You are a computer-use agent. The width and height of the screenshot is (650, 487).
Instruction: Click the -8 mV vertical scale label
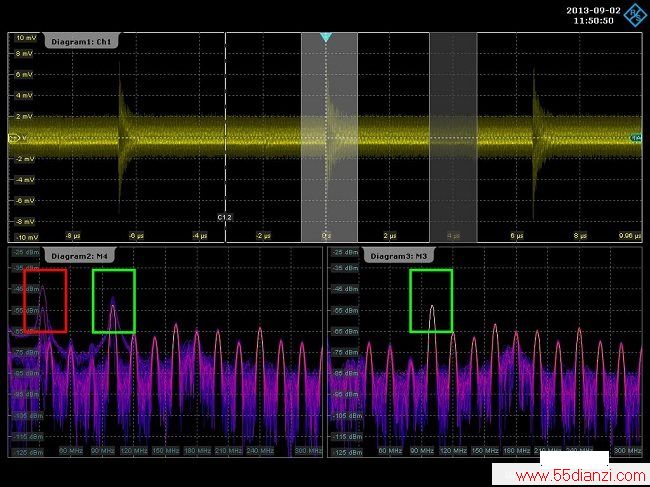click(24, 222)
